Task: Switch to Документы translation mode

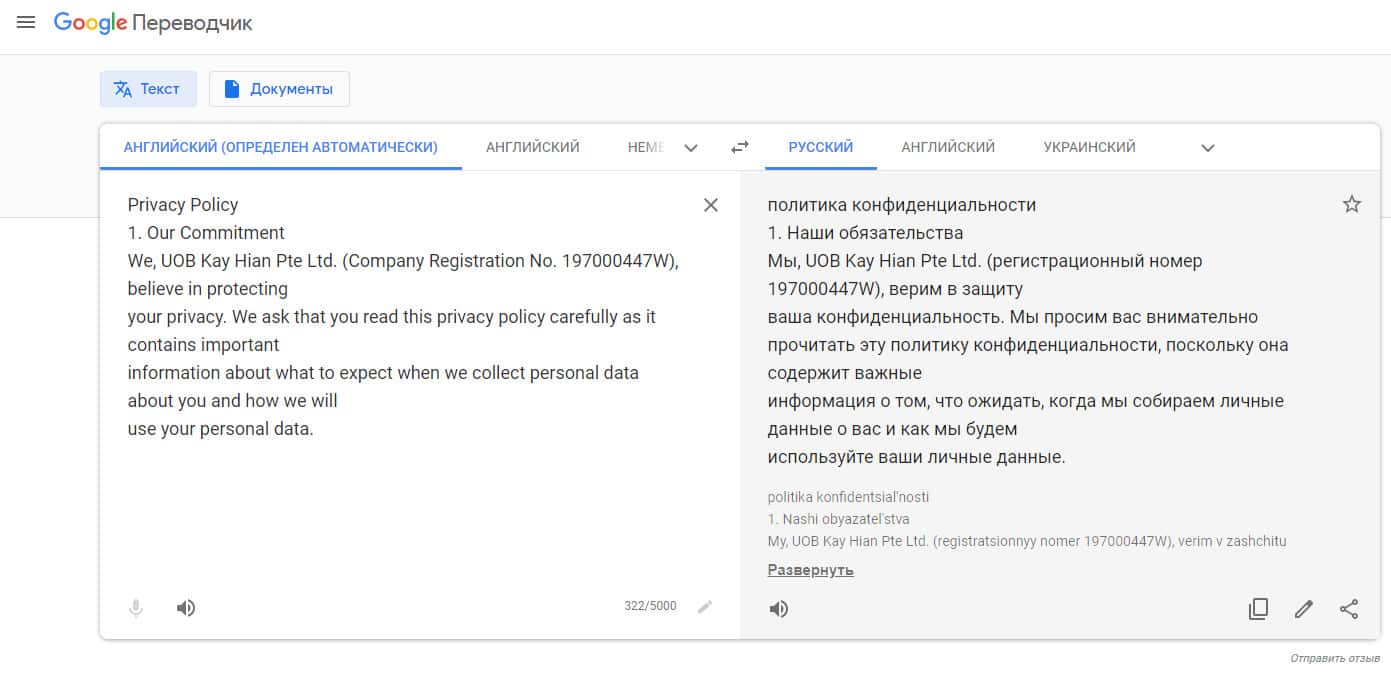Action: coord(279,89)
